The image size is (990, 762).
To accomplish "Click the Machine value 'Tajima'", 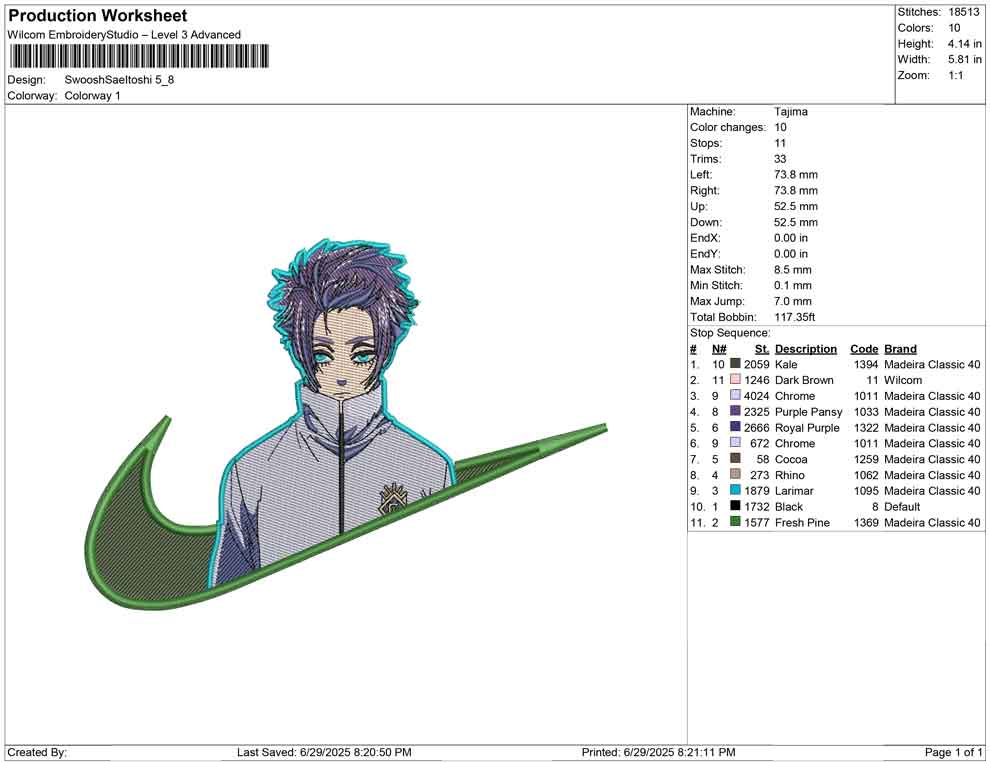I will (x=790, y=112).
